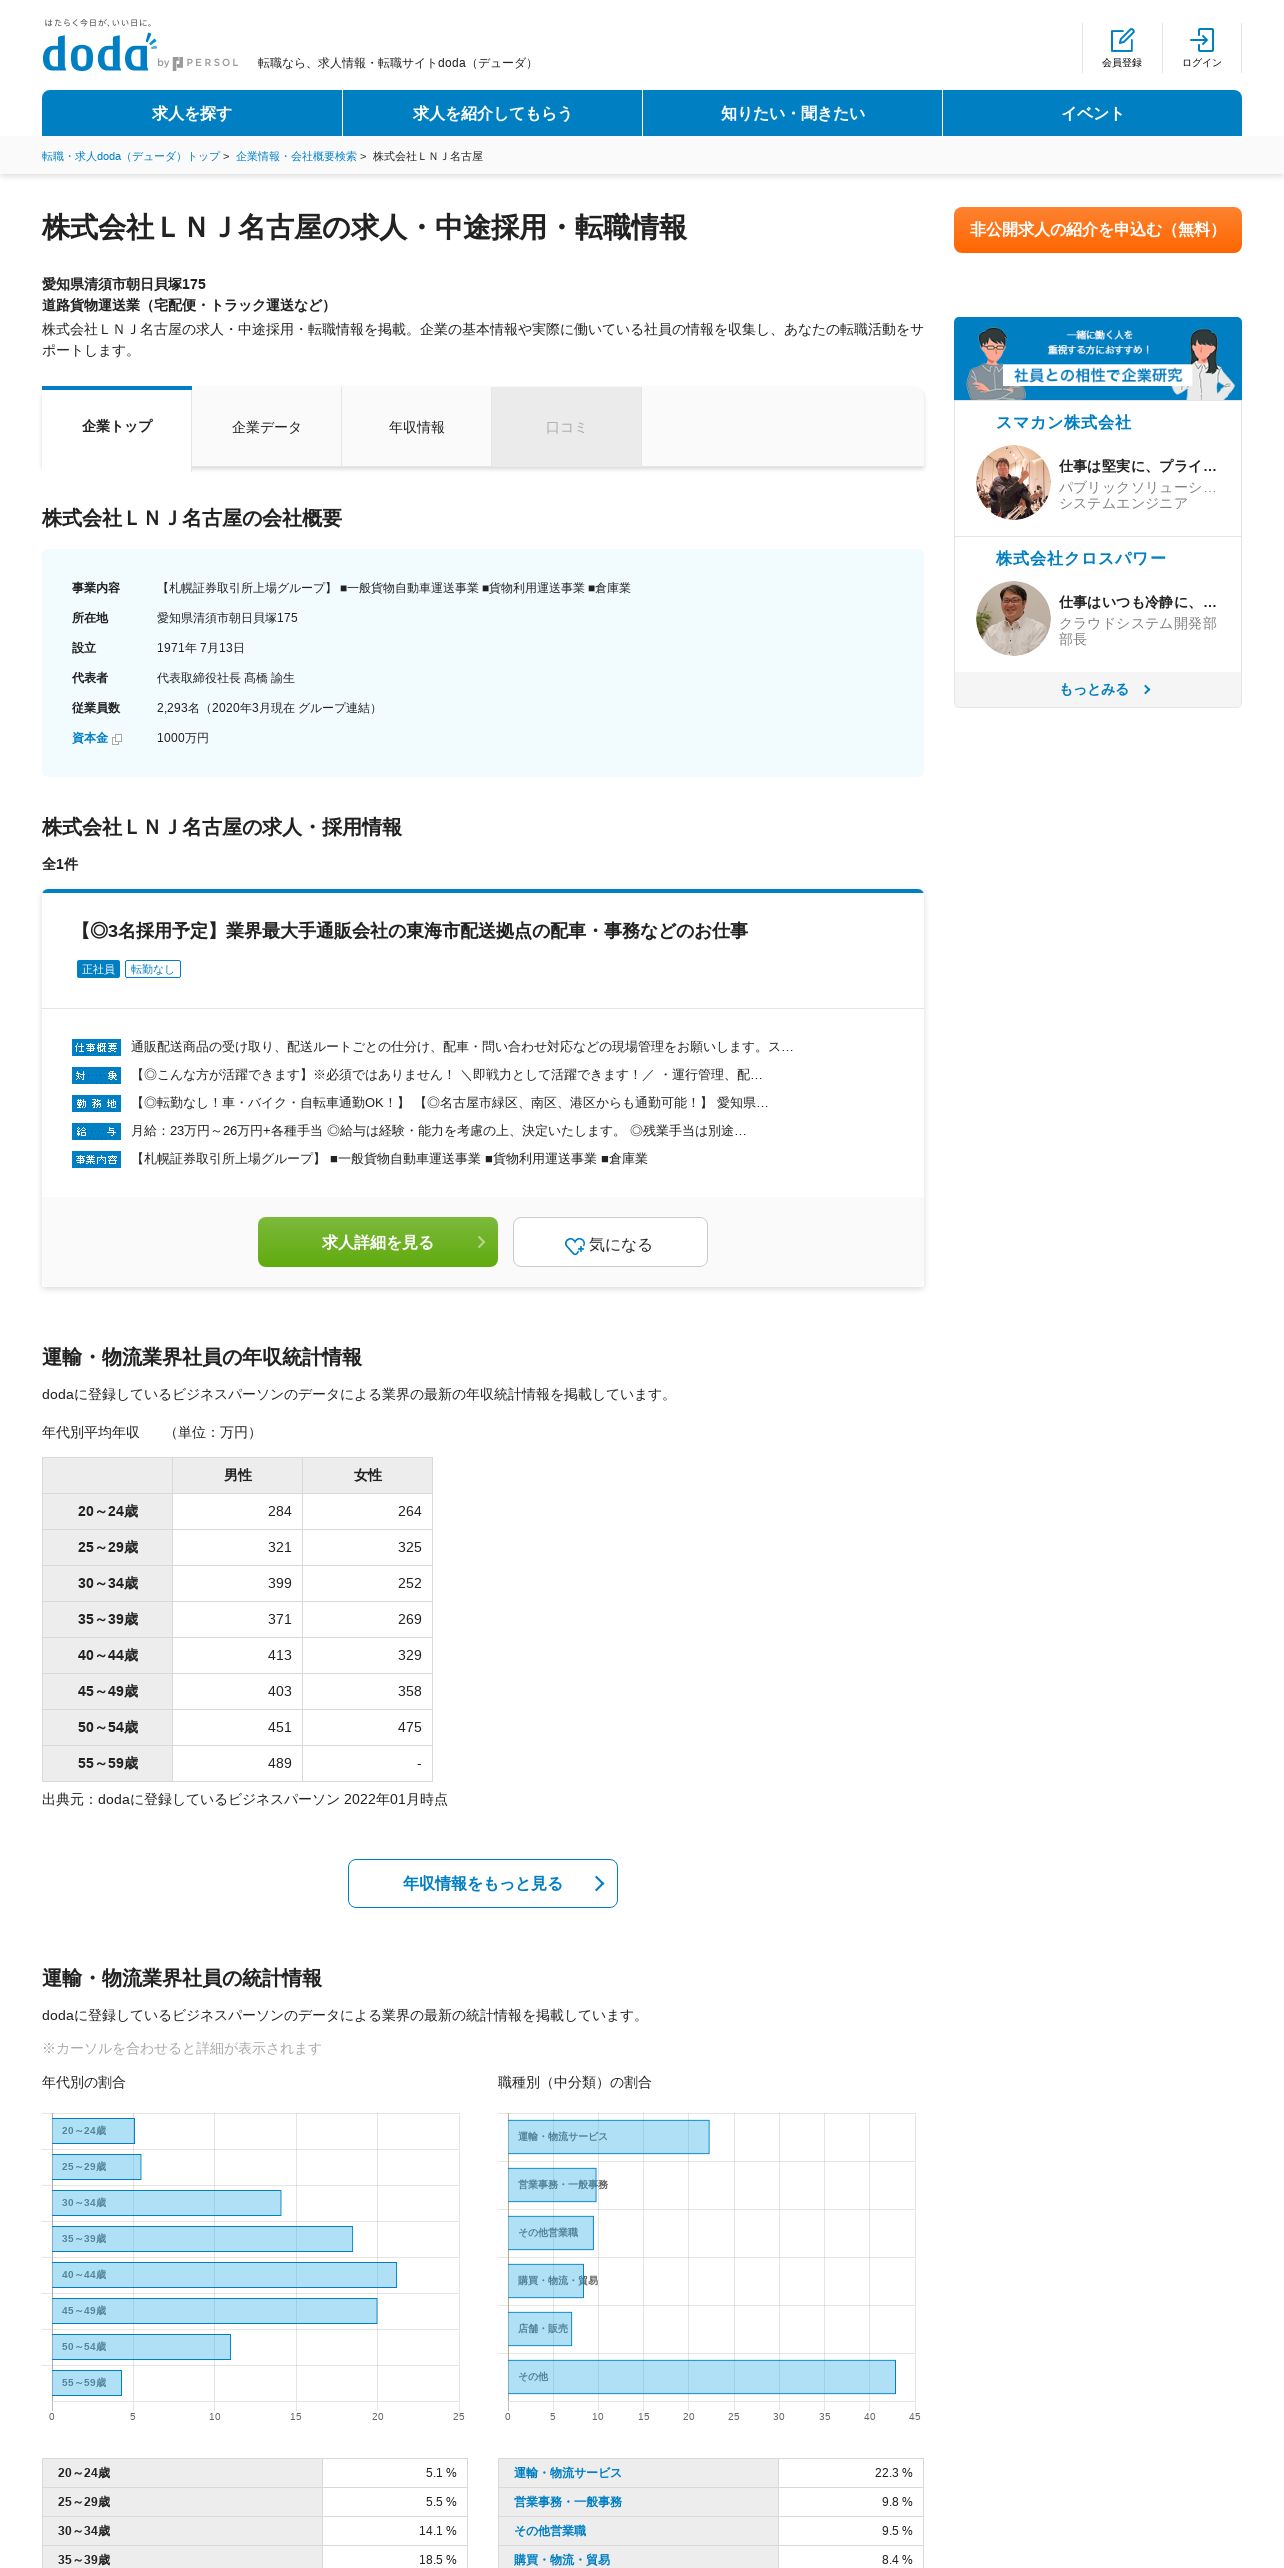Click the 35～39歳 bar in age chart

[202, 2239]
